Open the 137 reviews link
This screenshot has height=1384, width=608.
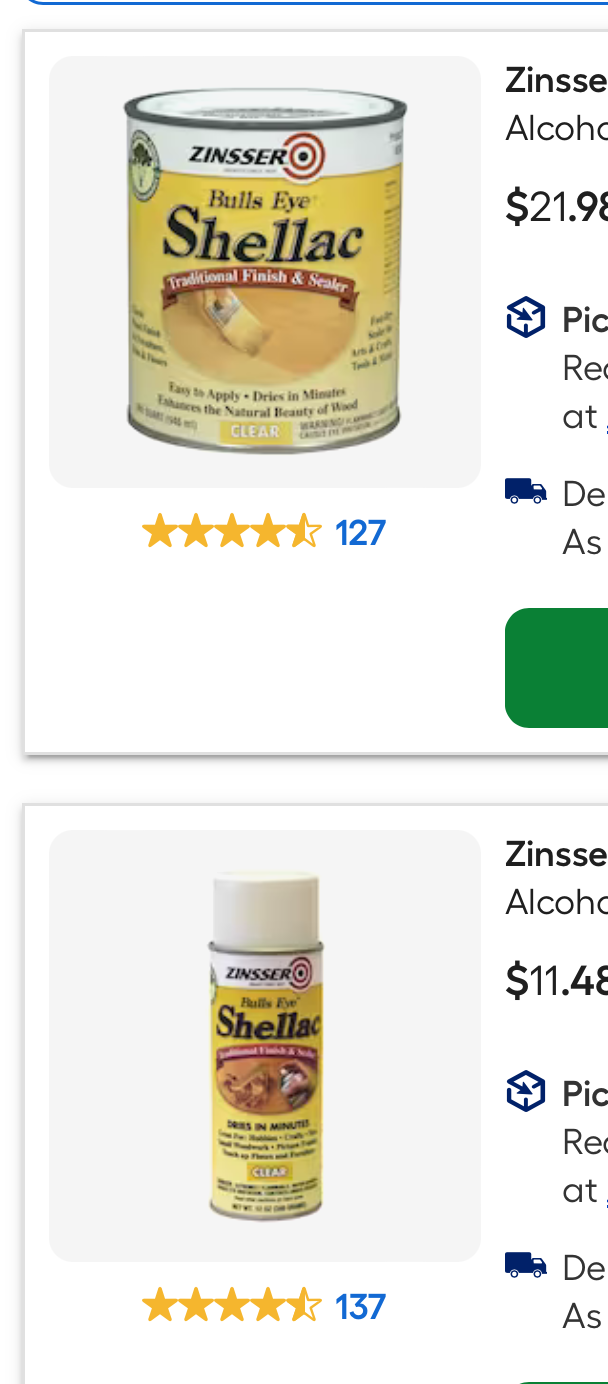tap(360, 1307)
